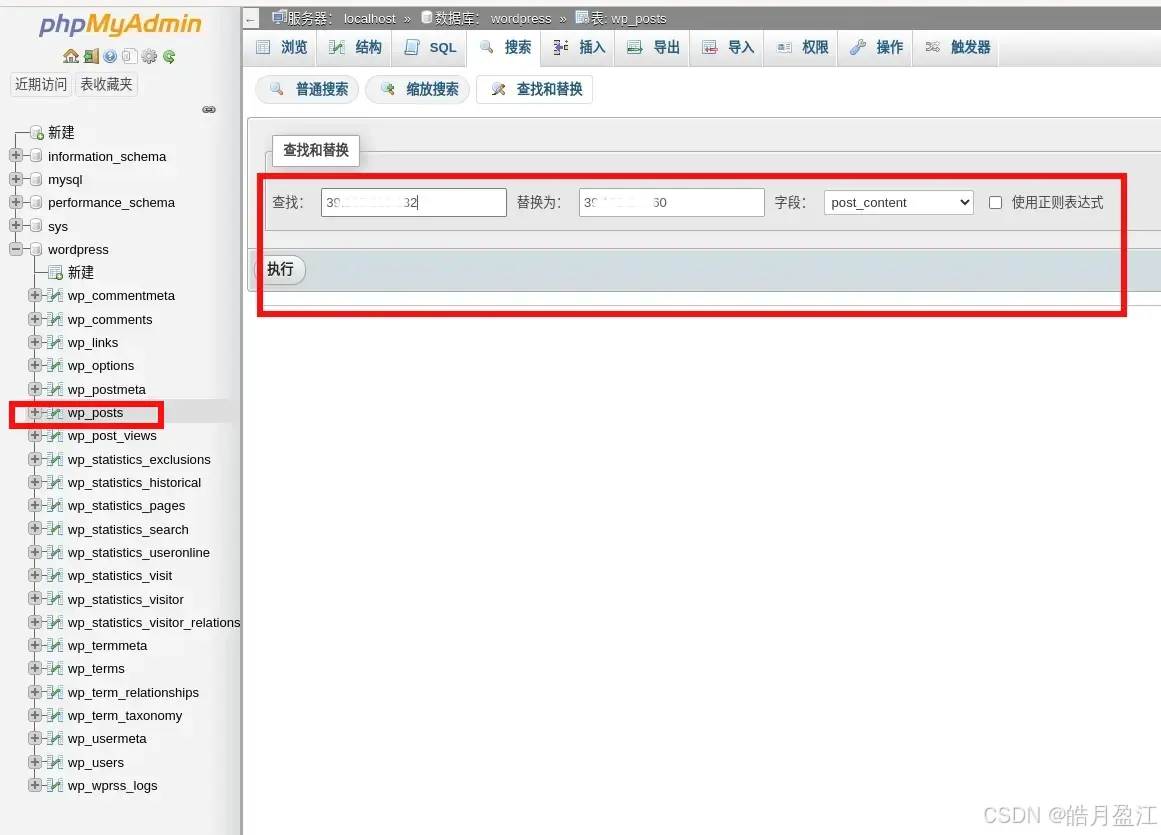Focus the Replace with (替换为) input field
The height and width of the screenshot is (835, 1161).
click(x=672, y=202)
